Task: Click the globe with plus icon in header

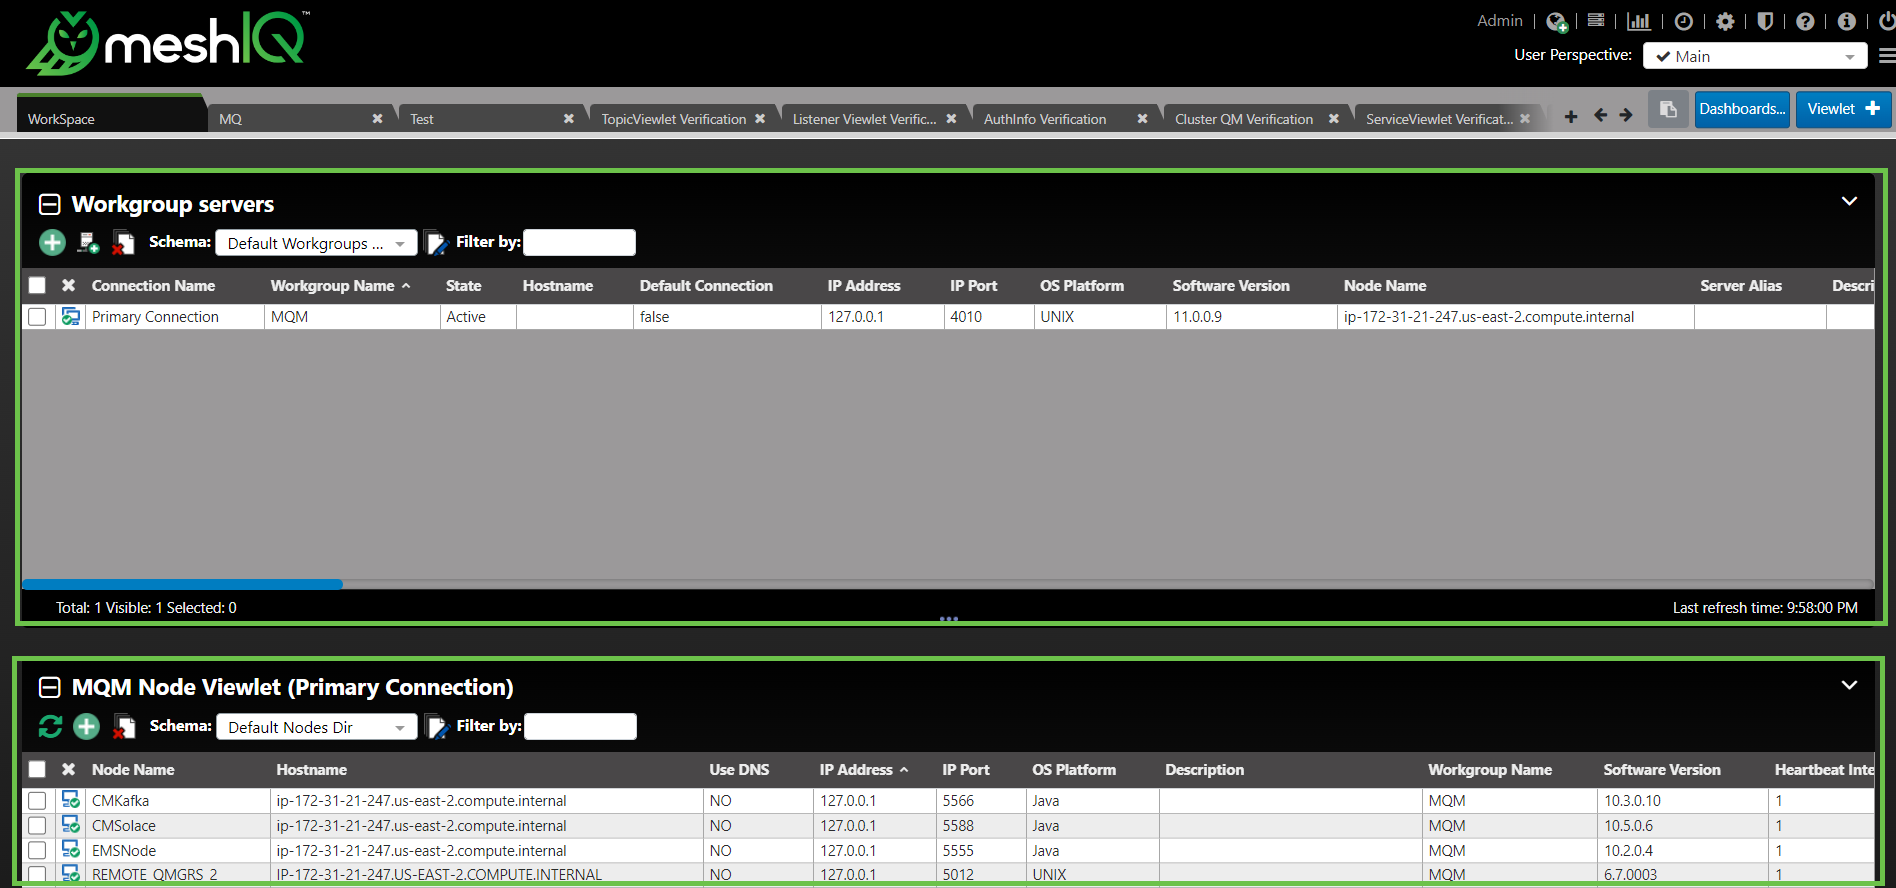Action: [x=1556, y=21]
